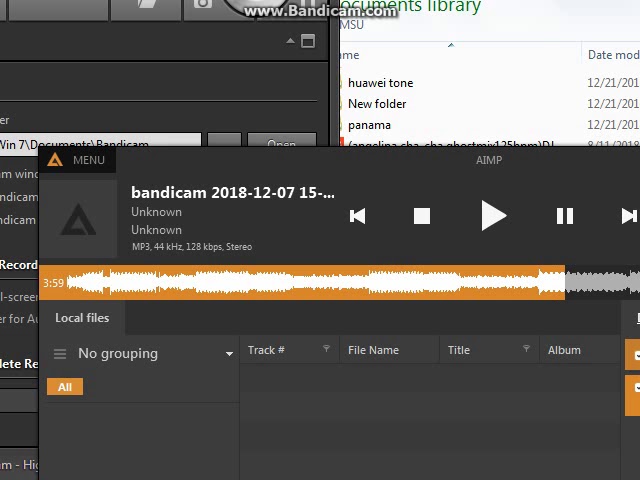Screen dimensions: 640x480
Task: Click the Bandicam collapse up arrow
Action: tap(290, 41)
